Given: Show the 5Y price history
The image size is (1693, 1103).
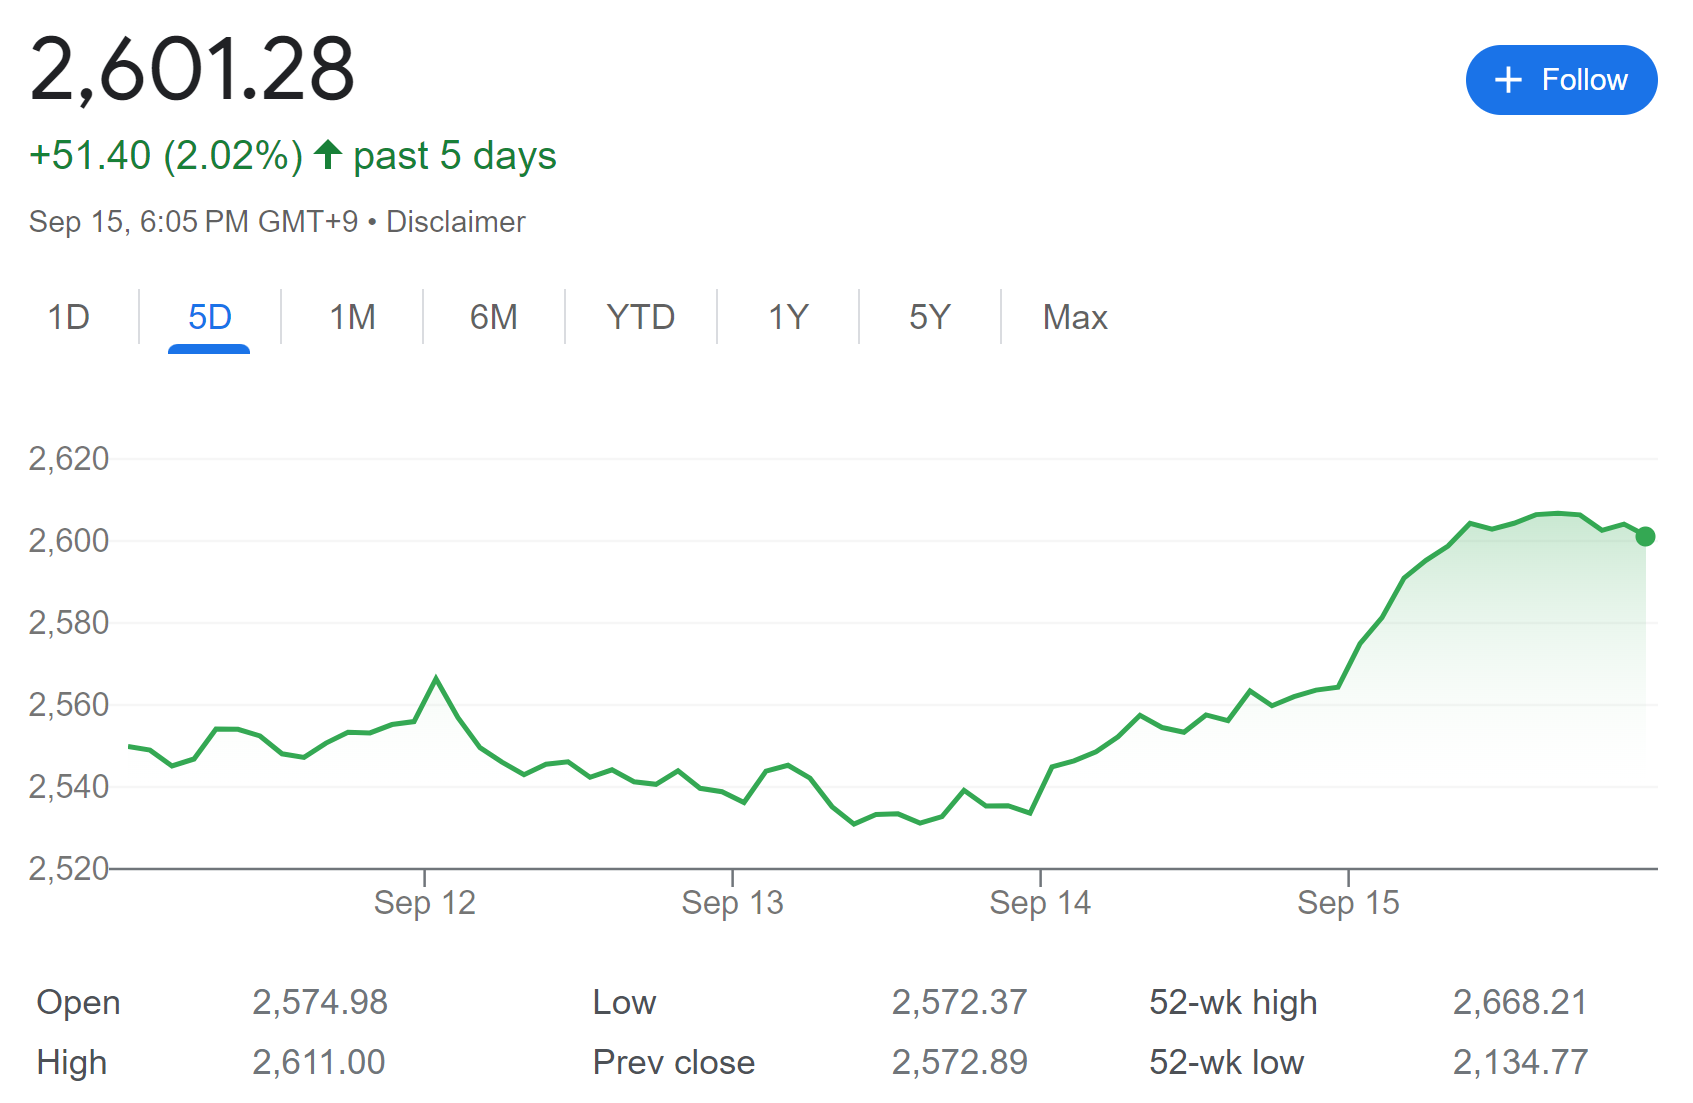Looking at the screenshot, I should point(929,317).
